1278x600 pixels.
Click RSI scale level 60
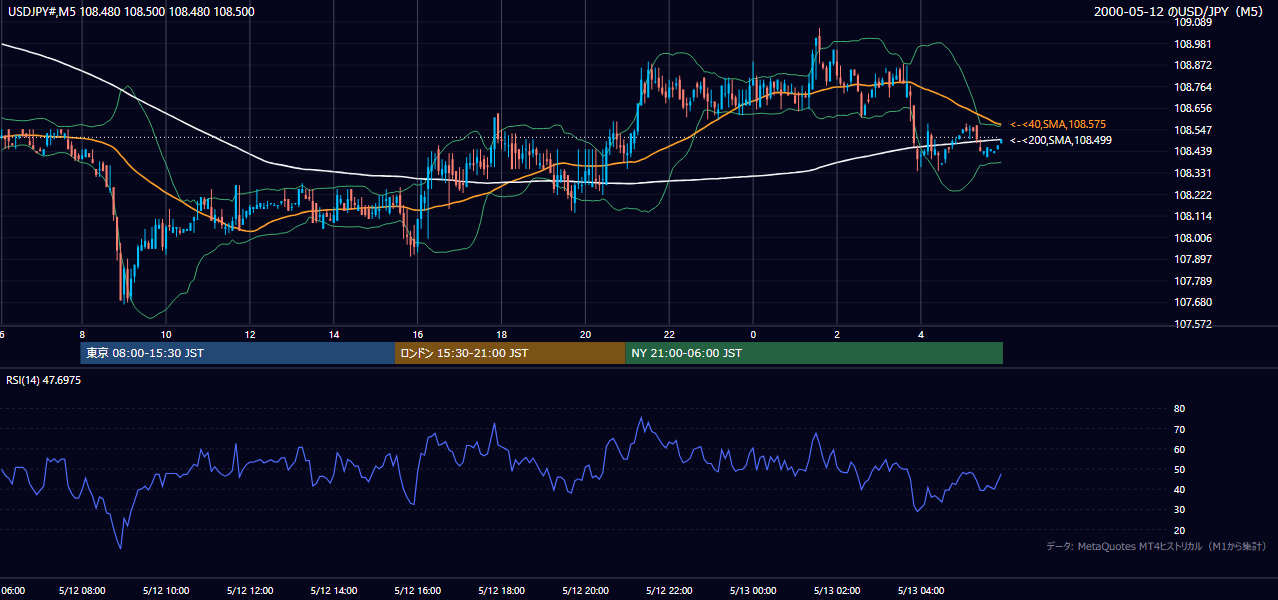point(1179,449)
